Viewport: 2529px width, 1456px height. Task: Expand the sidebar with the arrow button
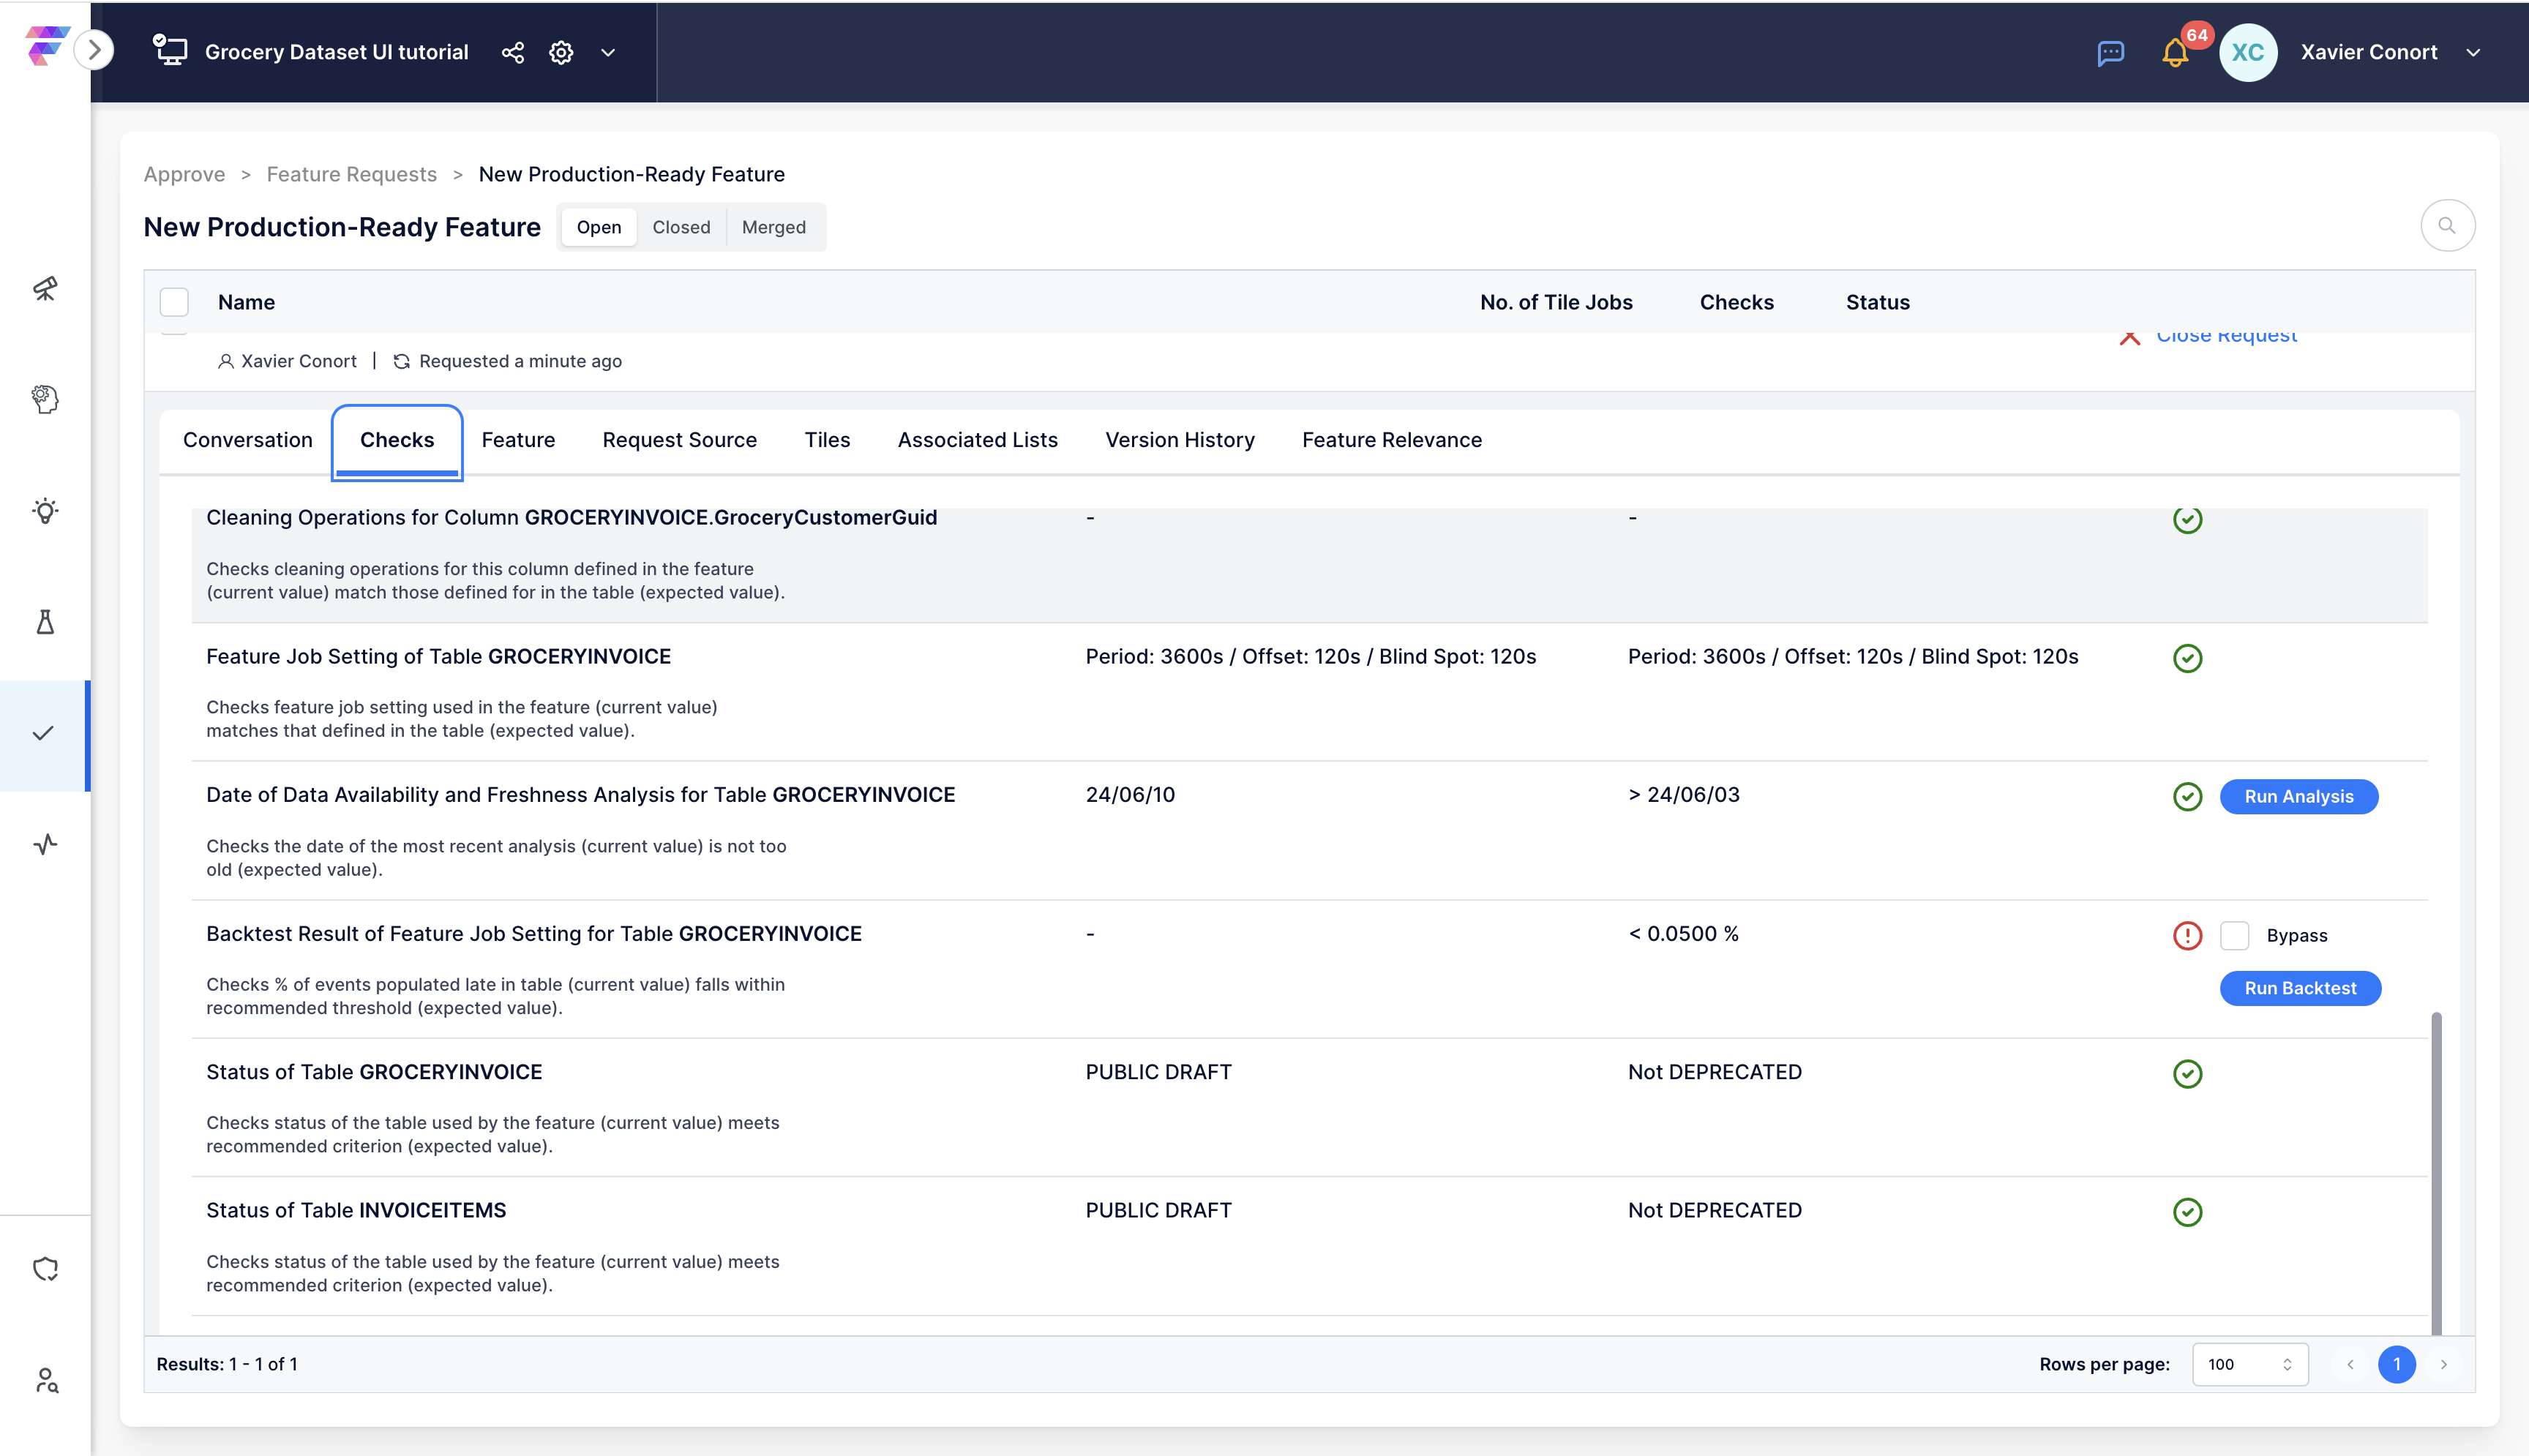[95, 49]
